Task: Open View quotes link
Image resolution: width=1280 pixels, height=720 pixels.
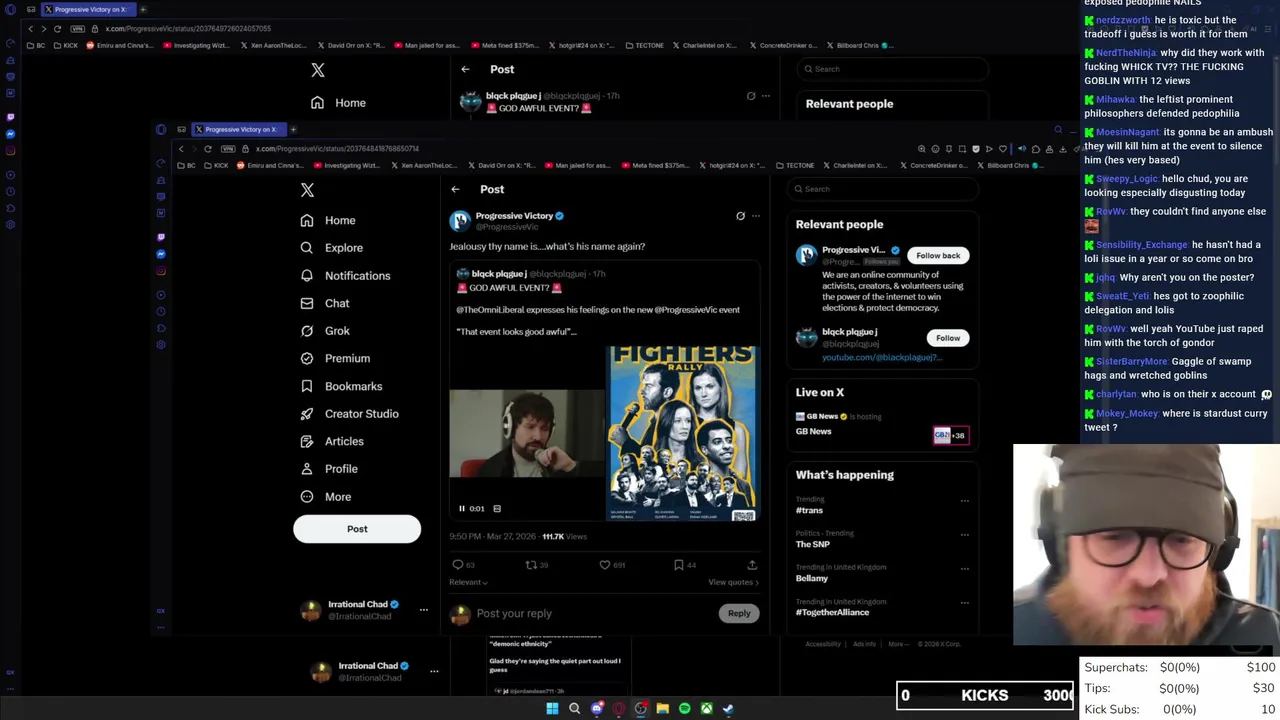Action: click(733, 582)
